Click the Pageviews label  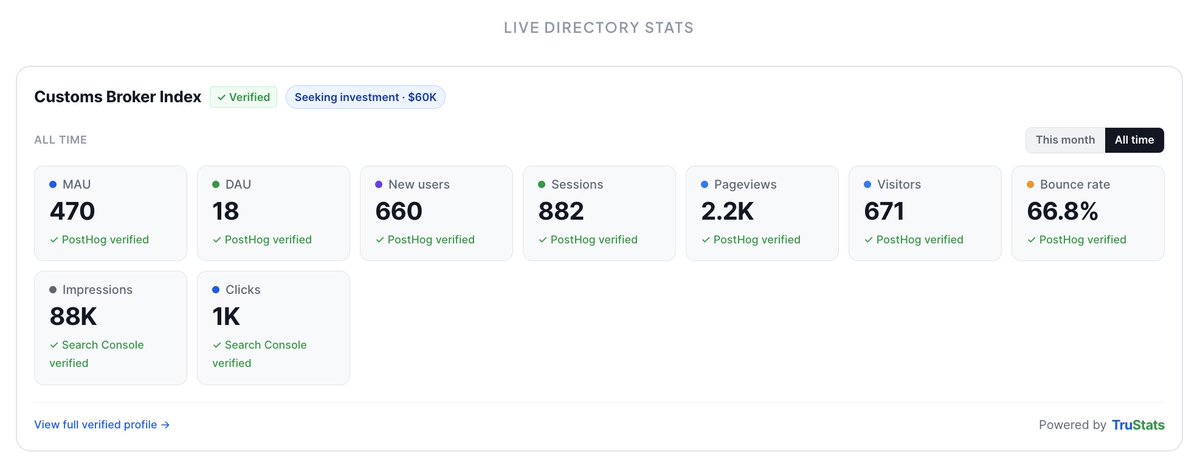click(x=745, y=185)
